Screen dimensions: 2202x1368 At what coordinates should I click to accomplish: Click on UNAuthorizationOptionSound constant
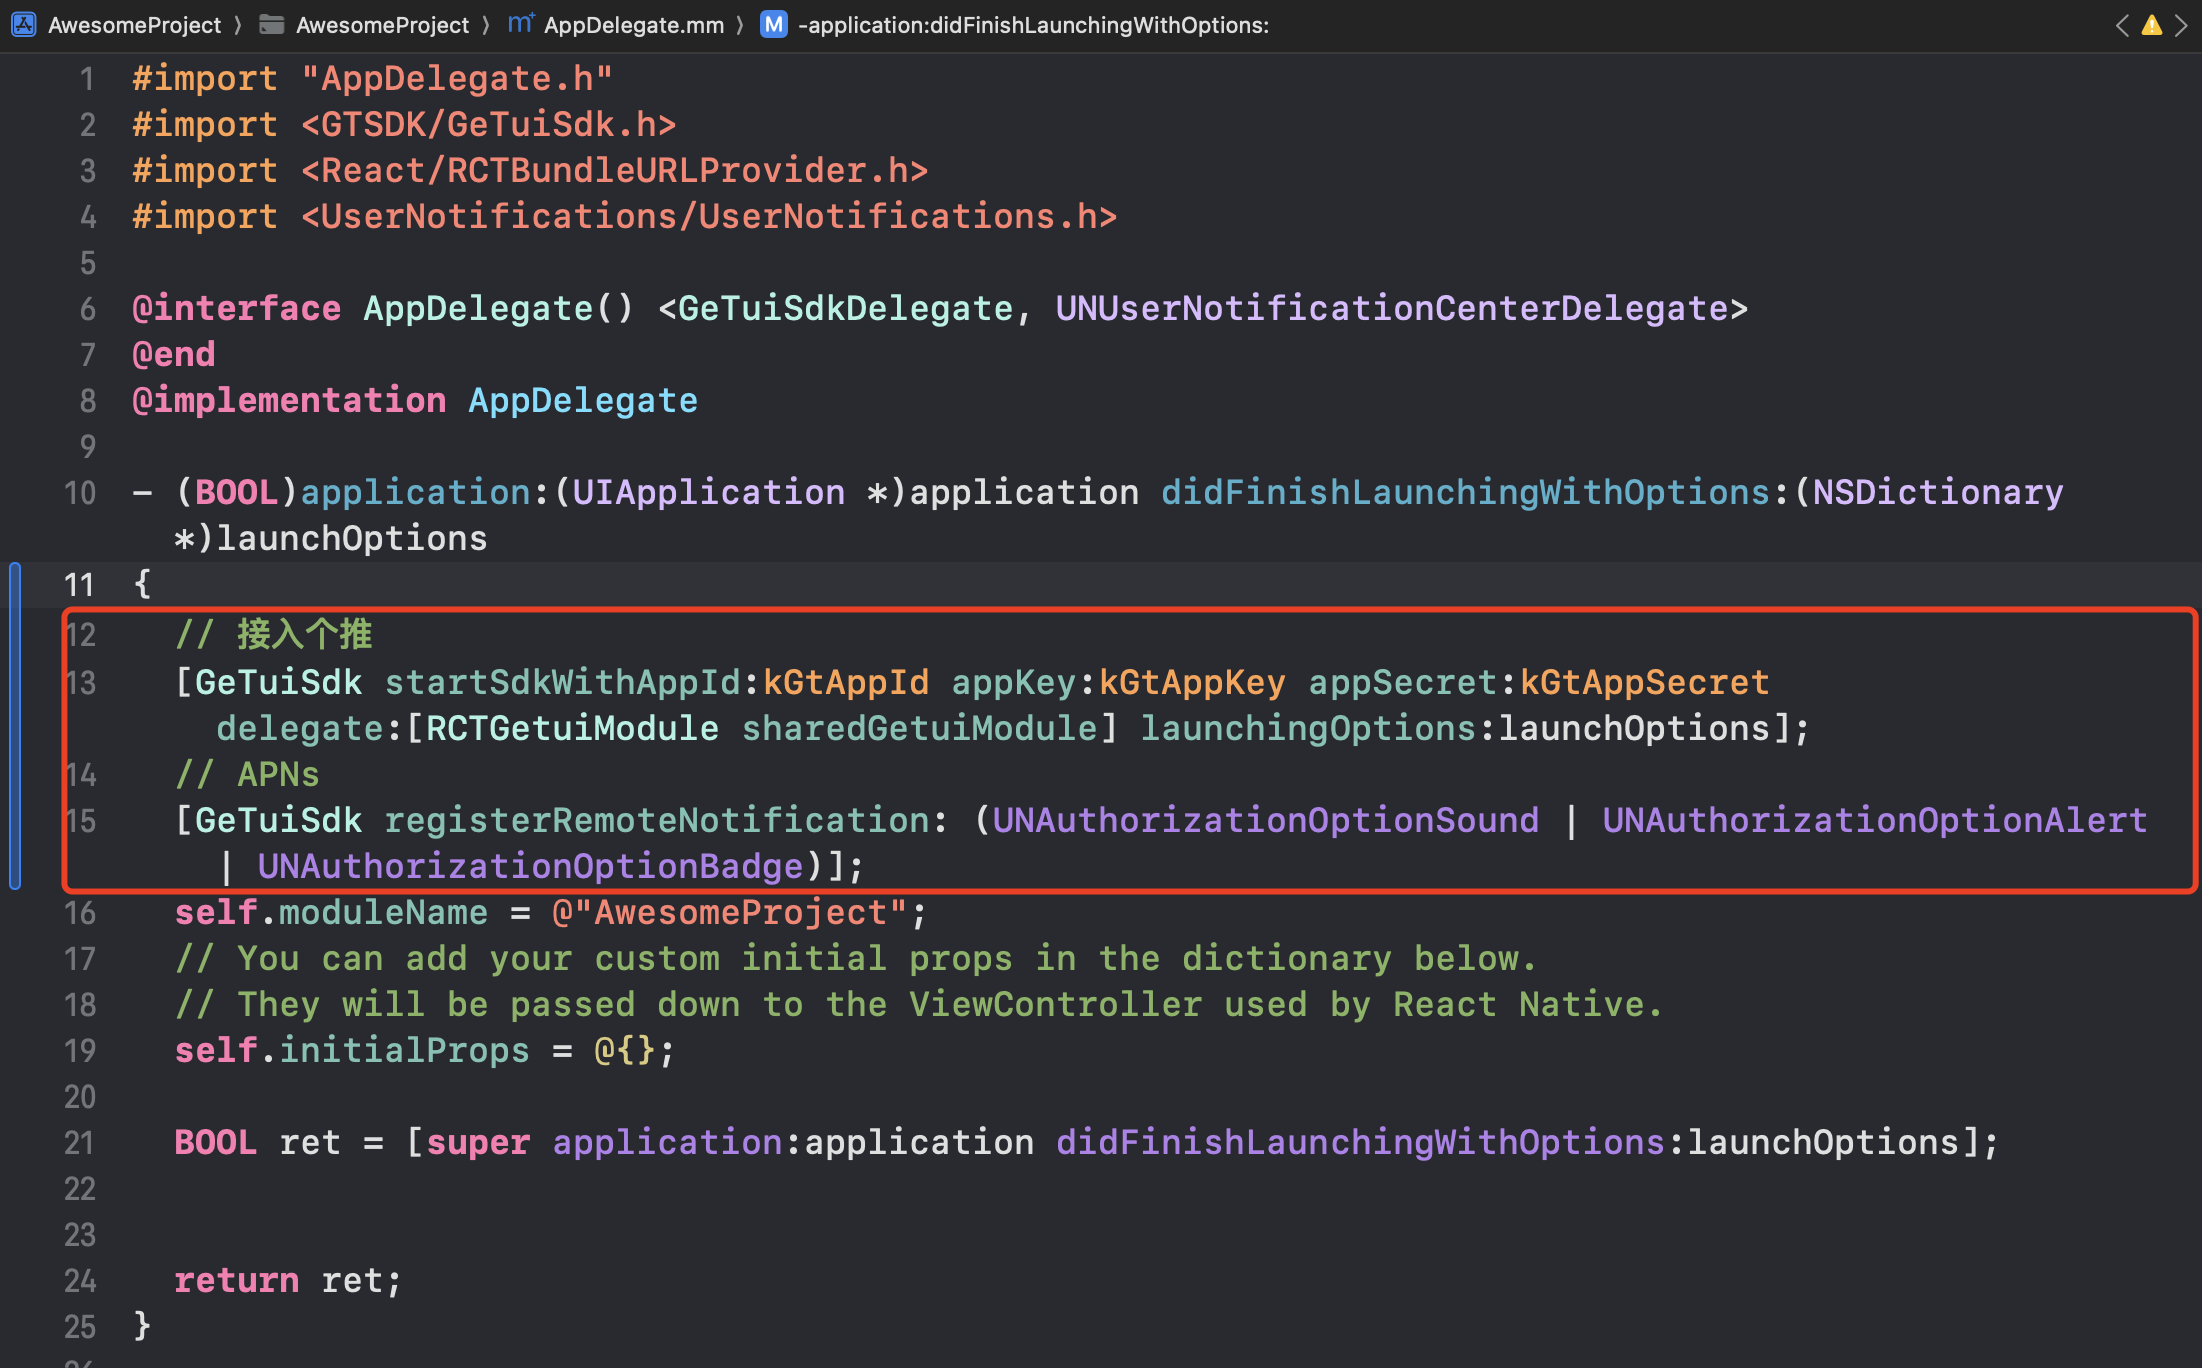pyautogui.click(x=1265, y=820)
